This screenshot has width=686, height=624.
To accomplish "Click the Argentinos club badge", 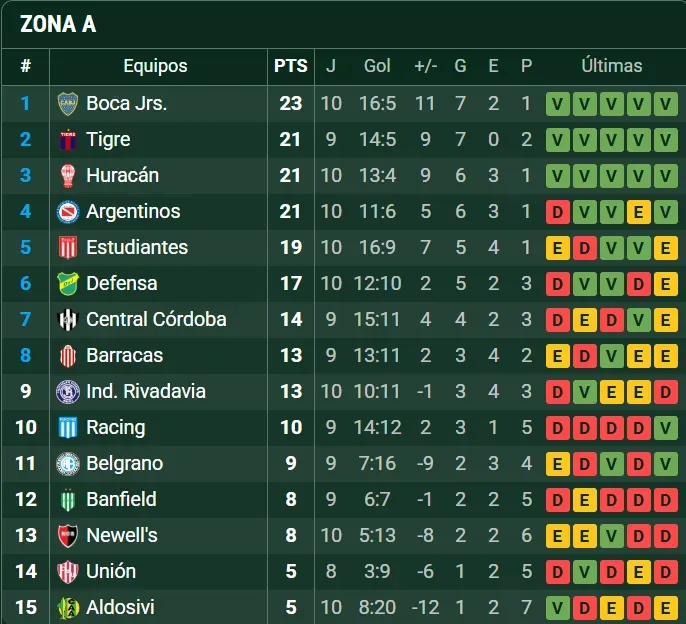I will [68, 211].
